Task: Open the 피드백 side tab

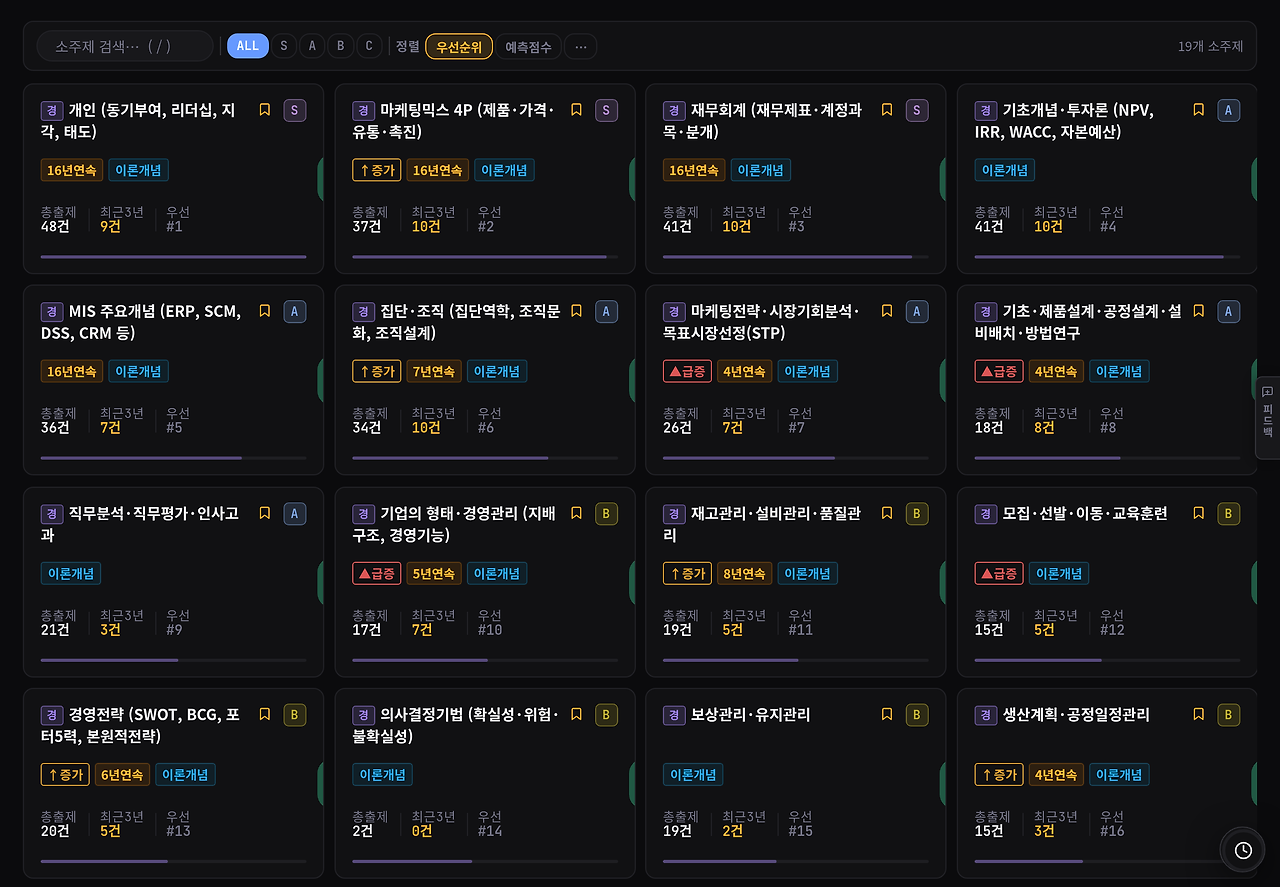Action: pyautogui.click(x=1267, y=418)
